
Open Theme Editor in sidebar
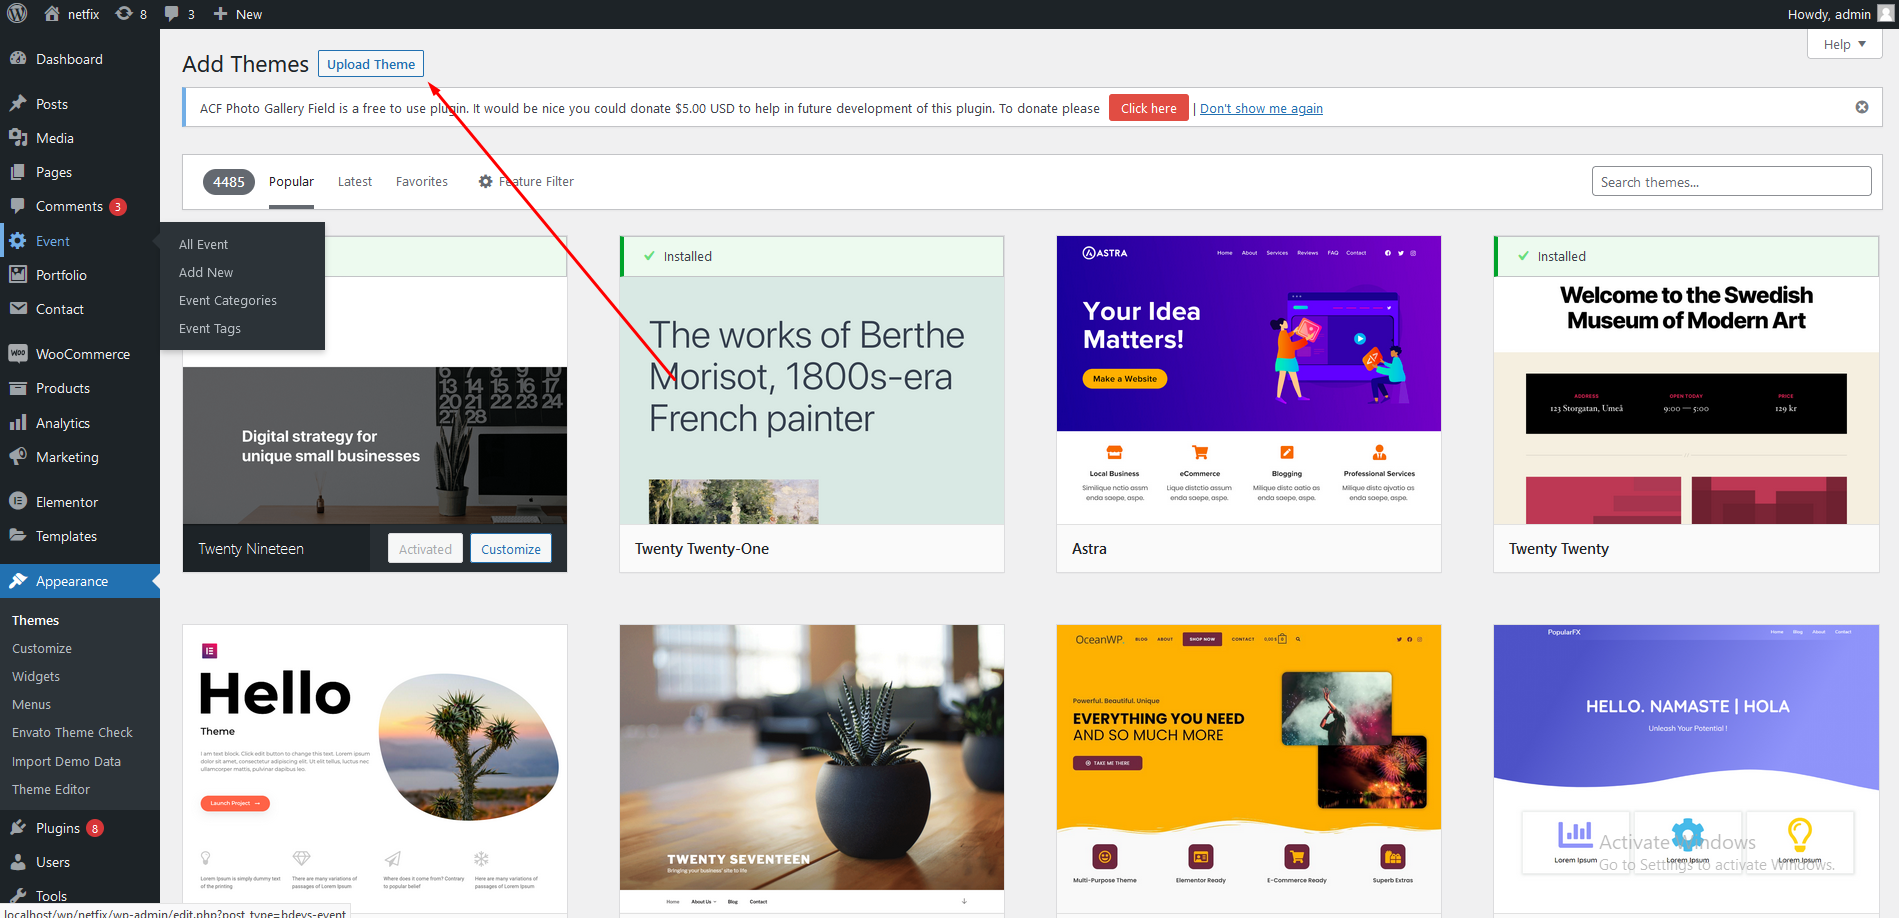pyautogui.click(x=51, y=789)
